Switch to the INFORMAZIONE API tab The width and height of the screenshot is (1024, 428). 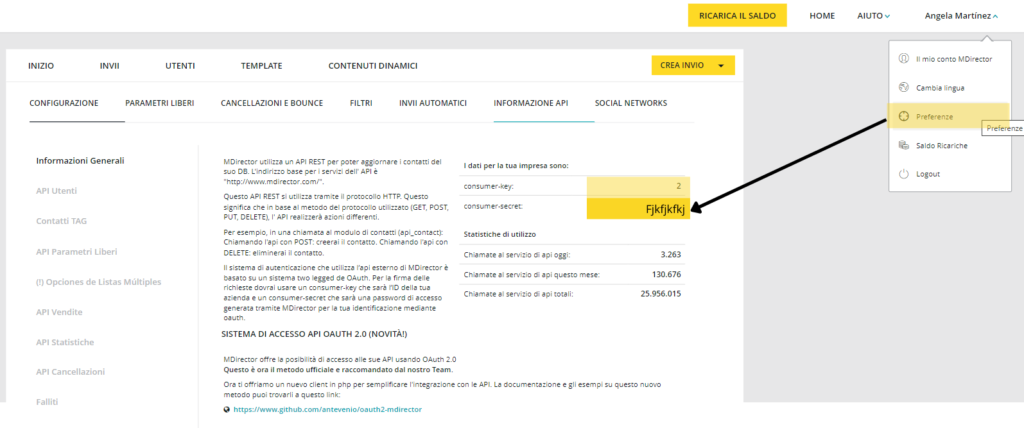(x=531, y=103)
